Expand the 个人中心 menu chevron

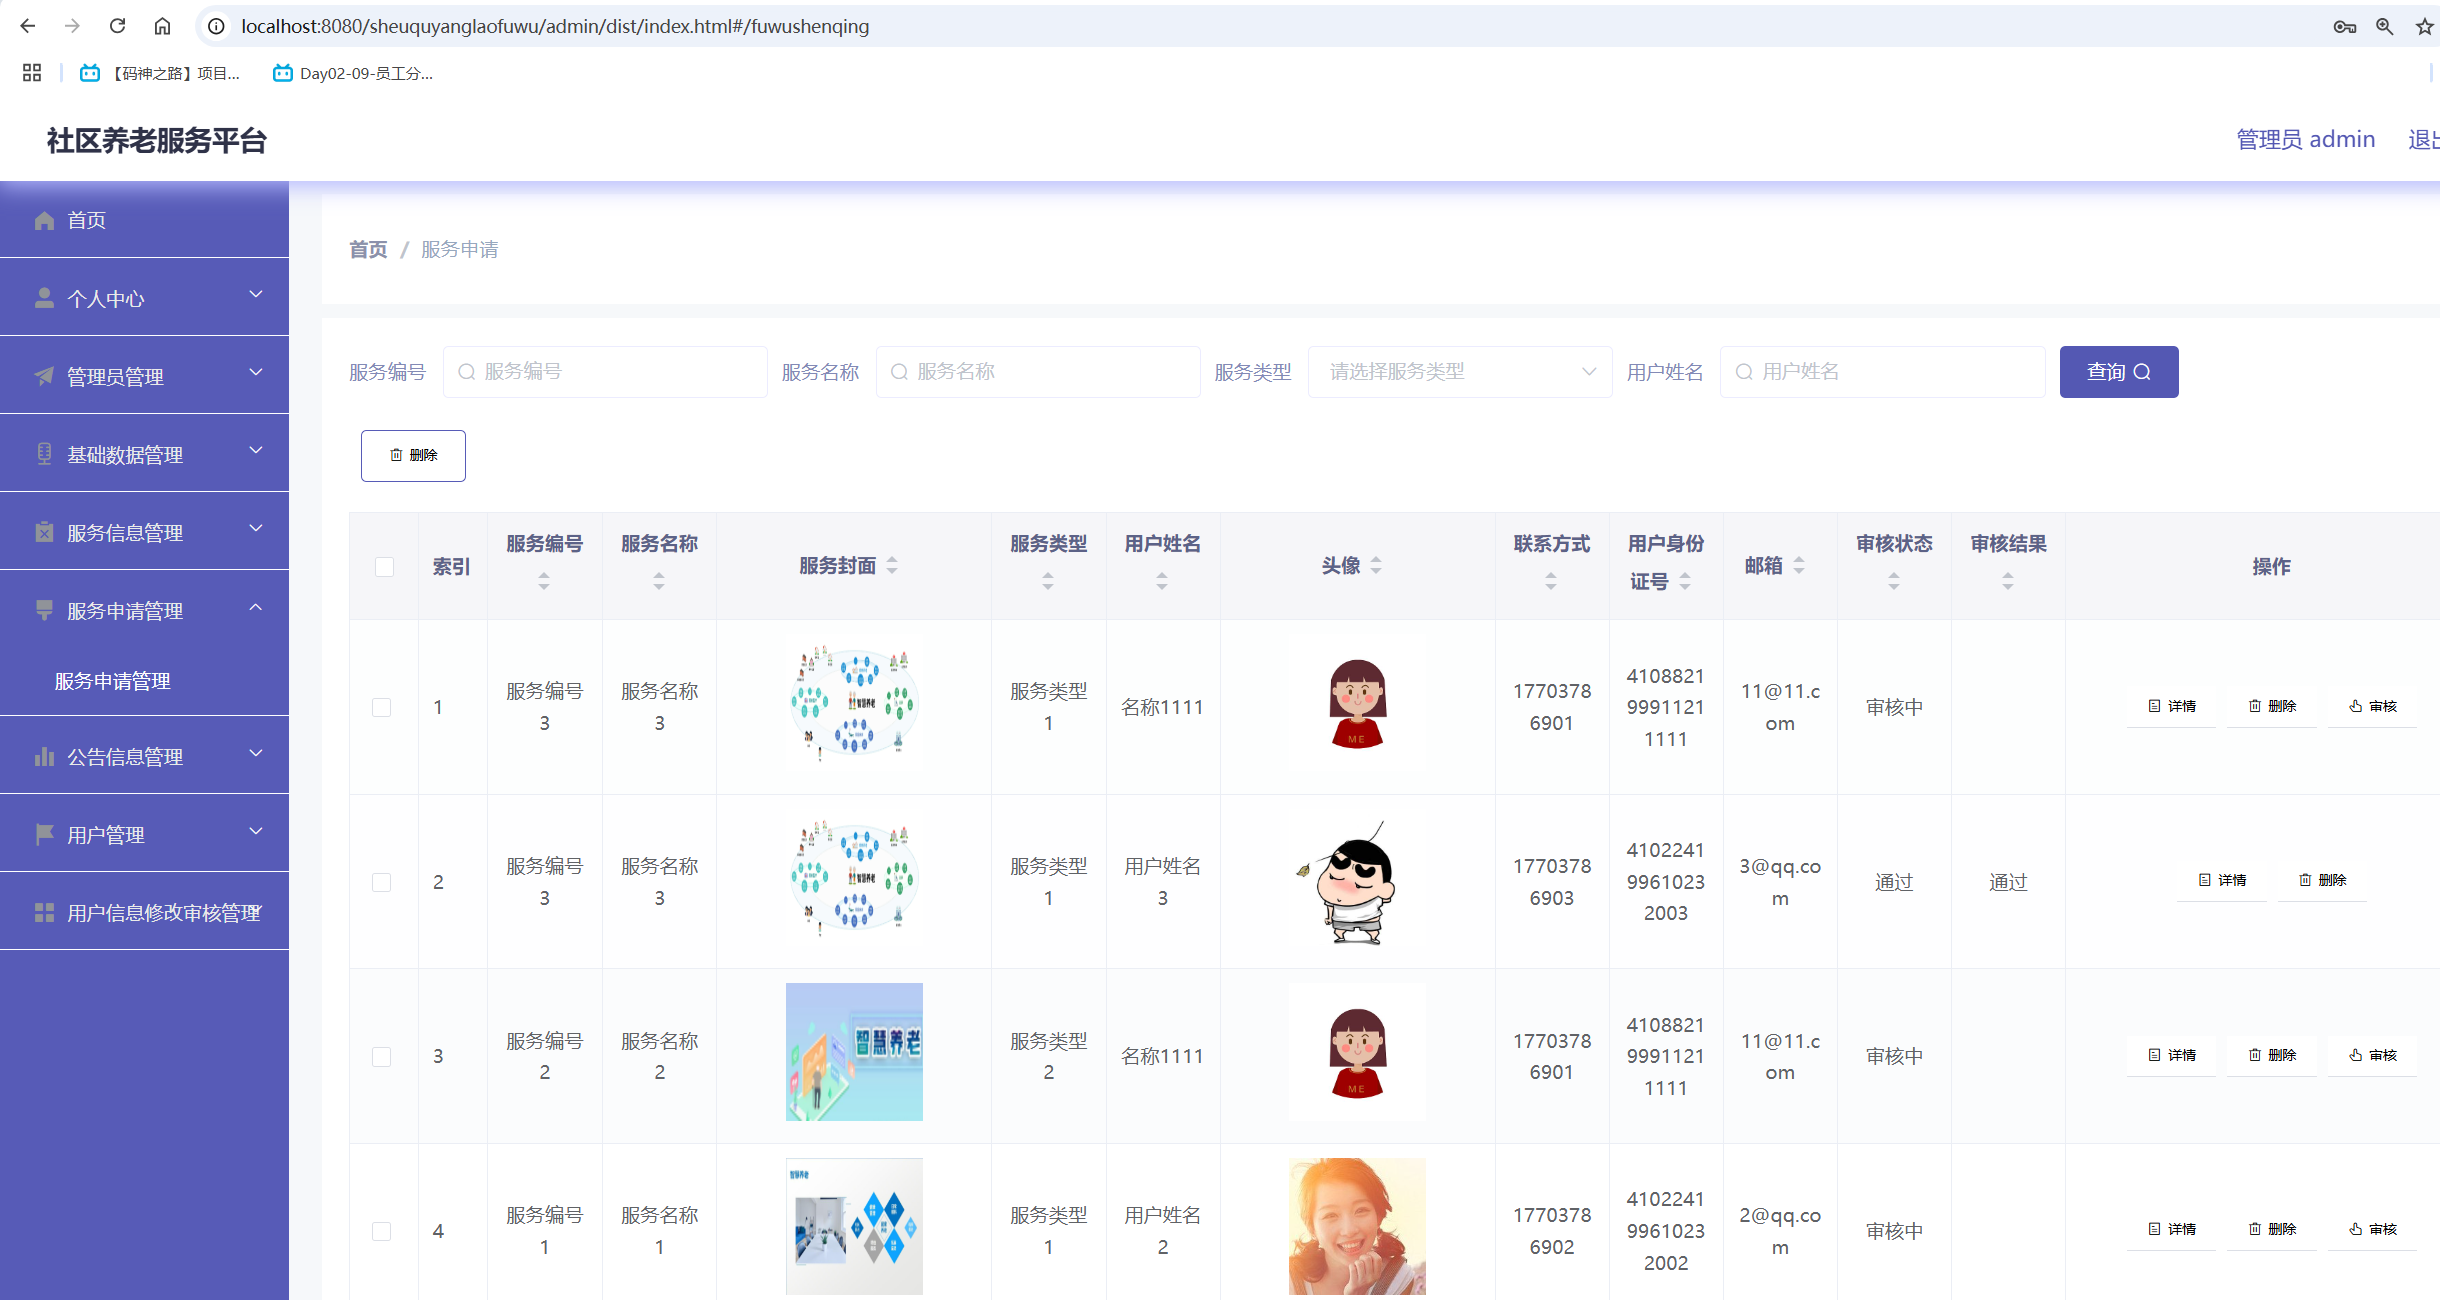(x=256, y=295)
